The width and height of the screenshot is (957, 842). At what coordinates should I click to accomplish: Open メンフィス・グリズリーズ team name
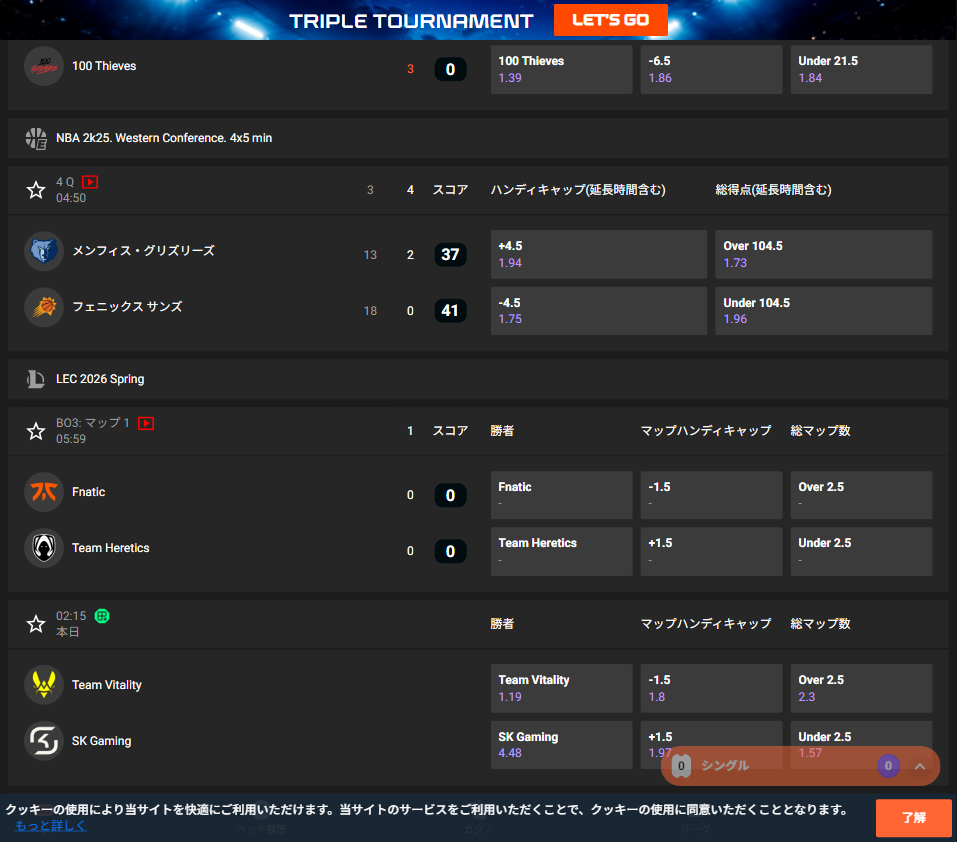pyautogui.click(x=143, y=251)
